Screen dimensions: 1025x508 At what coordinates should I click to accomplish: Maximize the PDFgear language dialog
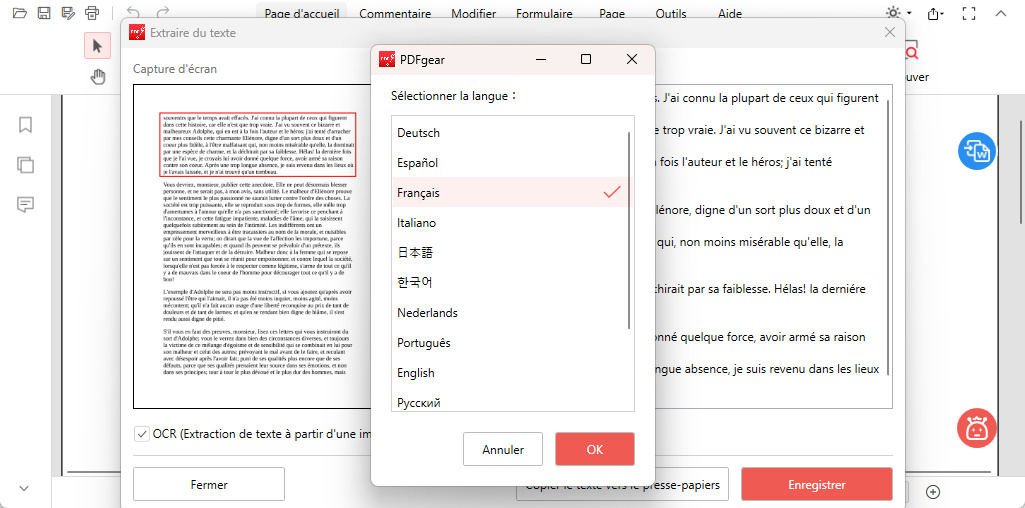pyautogui.click(x=586, y=59)
